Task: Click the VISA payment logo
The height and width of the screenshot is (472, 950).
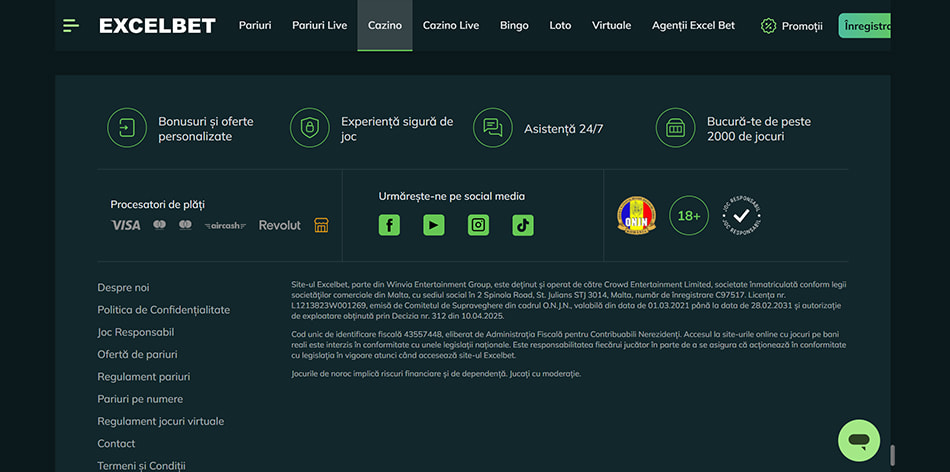Action: [125, 225]
